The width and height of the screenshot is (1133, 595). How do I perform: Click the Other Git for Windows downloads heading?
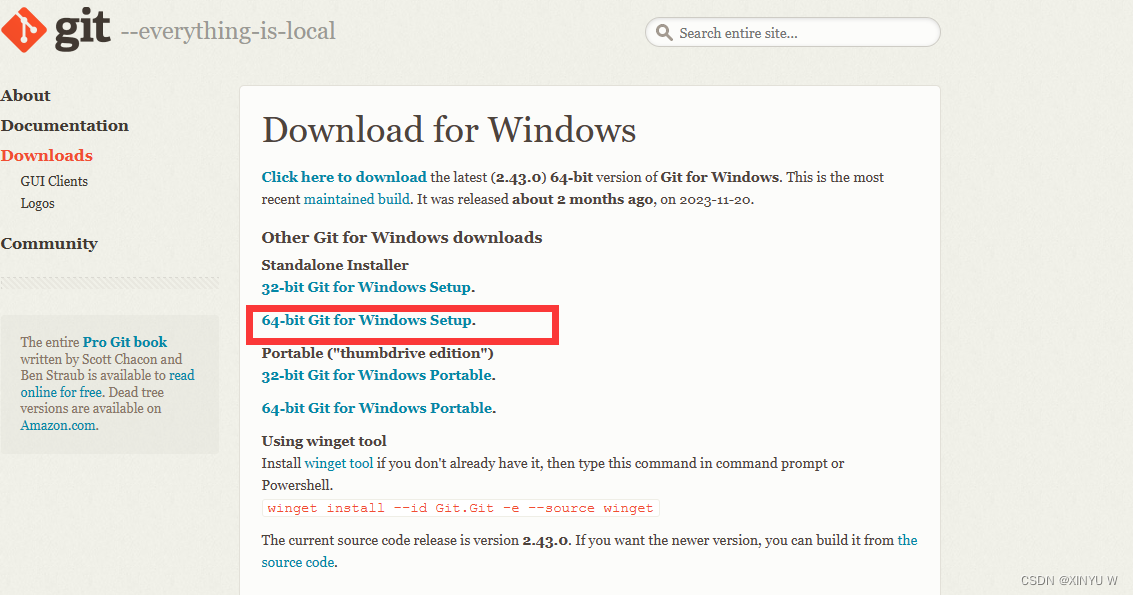(402, 238)
